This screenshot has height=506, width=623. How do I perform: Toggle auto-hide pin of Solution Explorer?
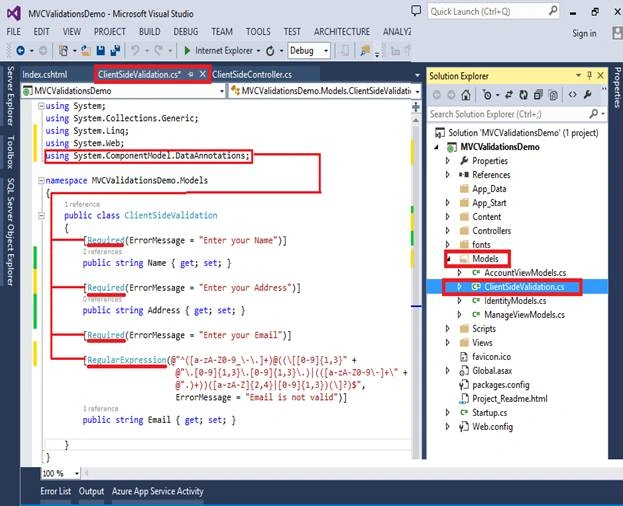(589, 75)
